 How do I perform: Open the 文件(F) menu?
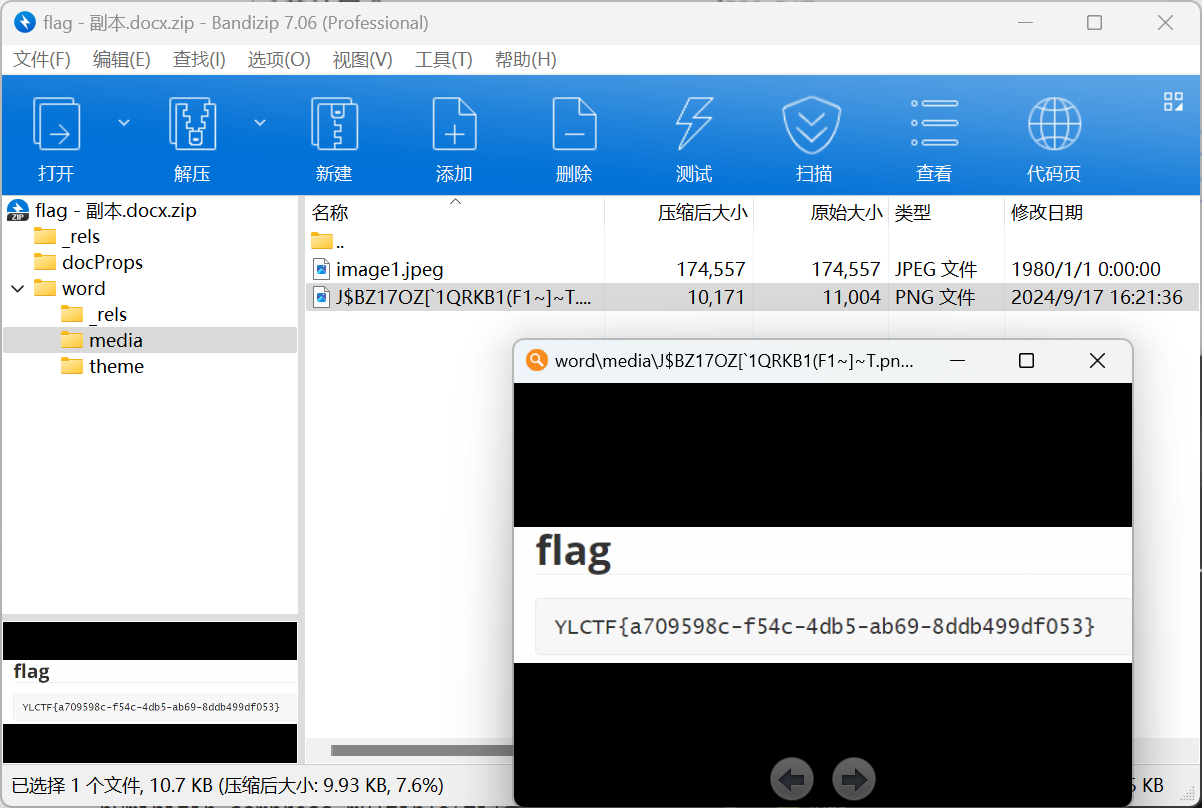click(42, 59)
